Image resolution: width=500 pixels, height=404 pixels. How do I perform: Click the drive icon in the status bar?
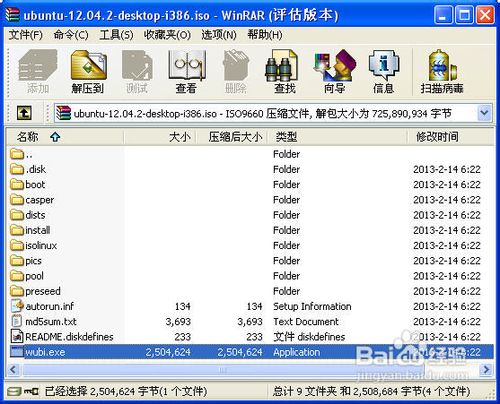pos(14,391)
